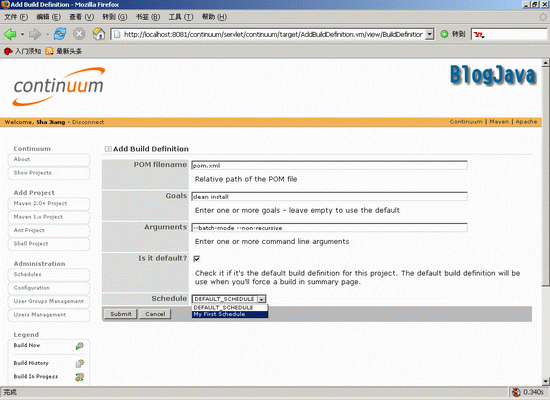The width and height of the screenshot is (550, 400).
Task: Click the icon beside Add Build Definition heading
Action: pos(108,149)
